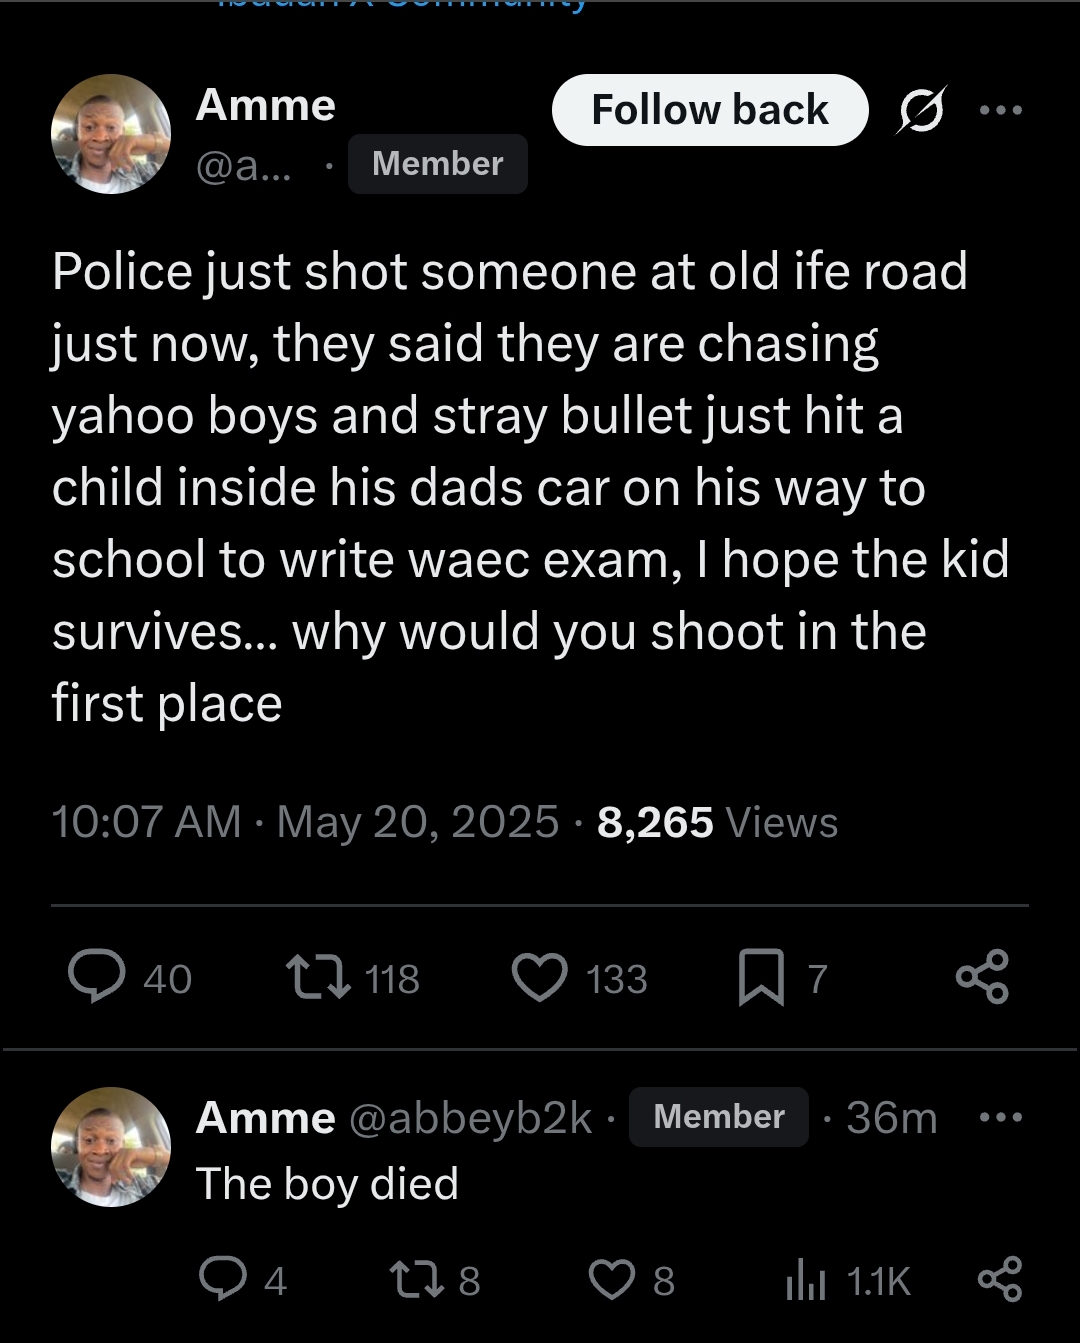Open the post timestamp 10:07 AM May 20, 2025
This screenshot has height=1343, width=1080.
coord(305,822)
